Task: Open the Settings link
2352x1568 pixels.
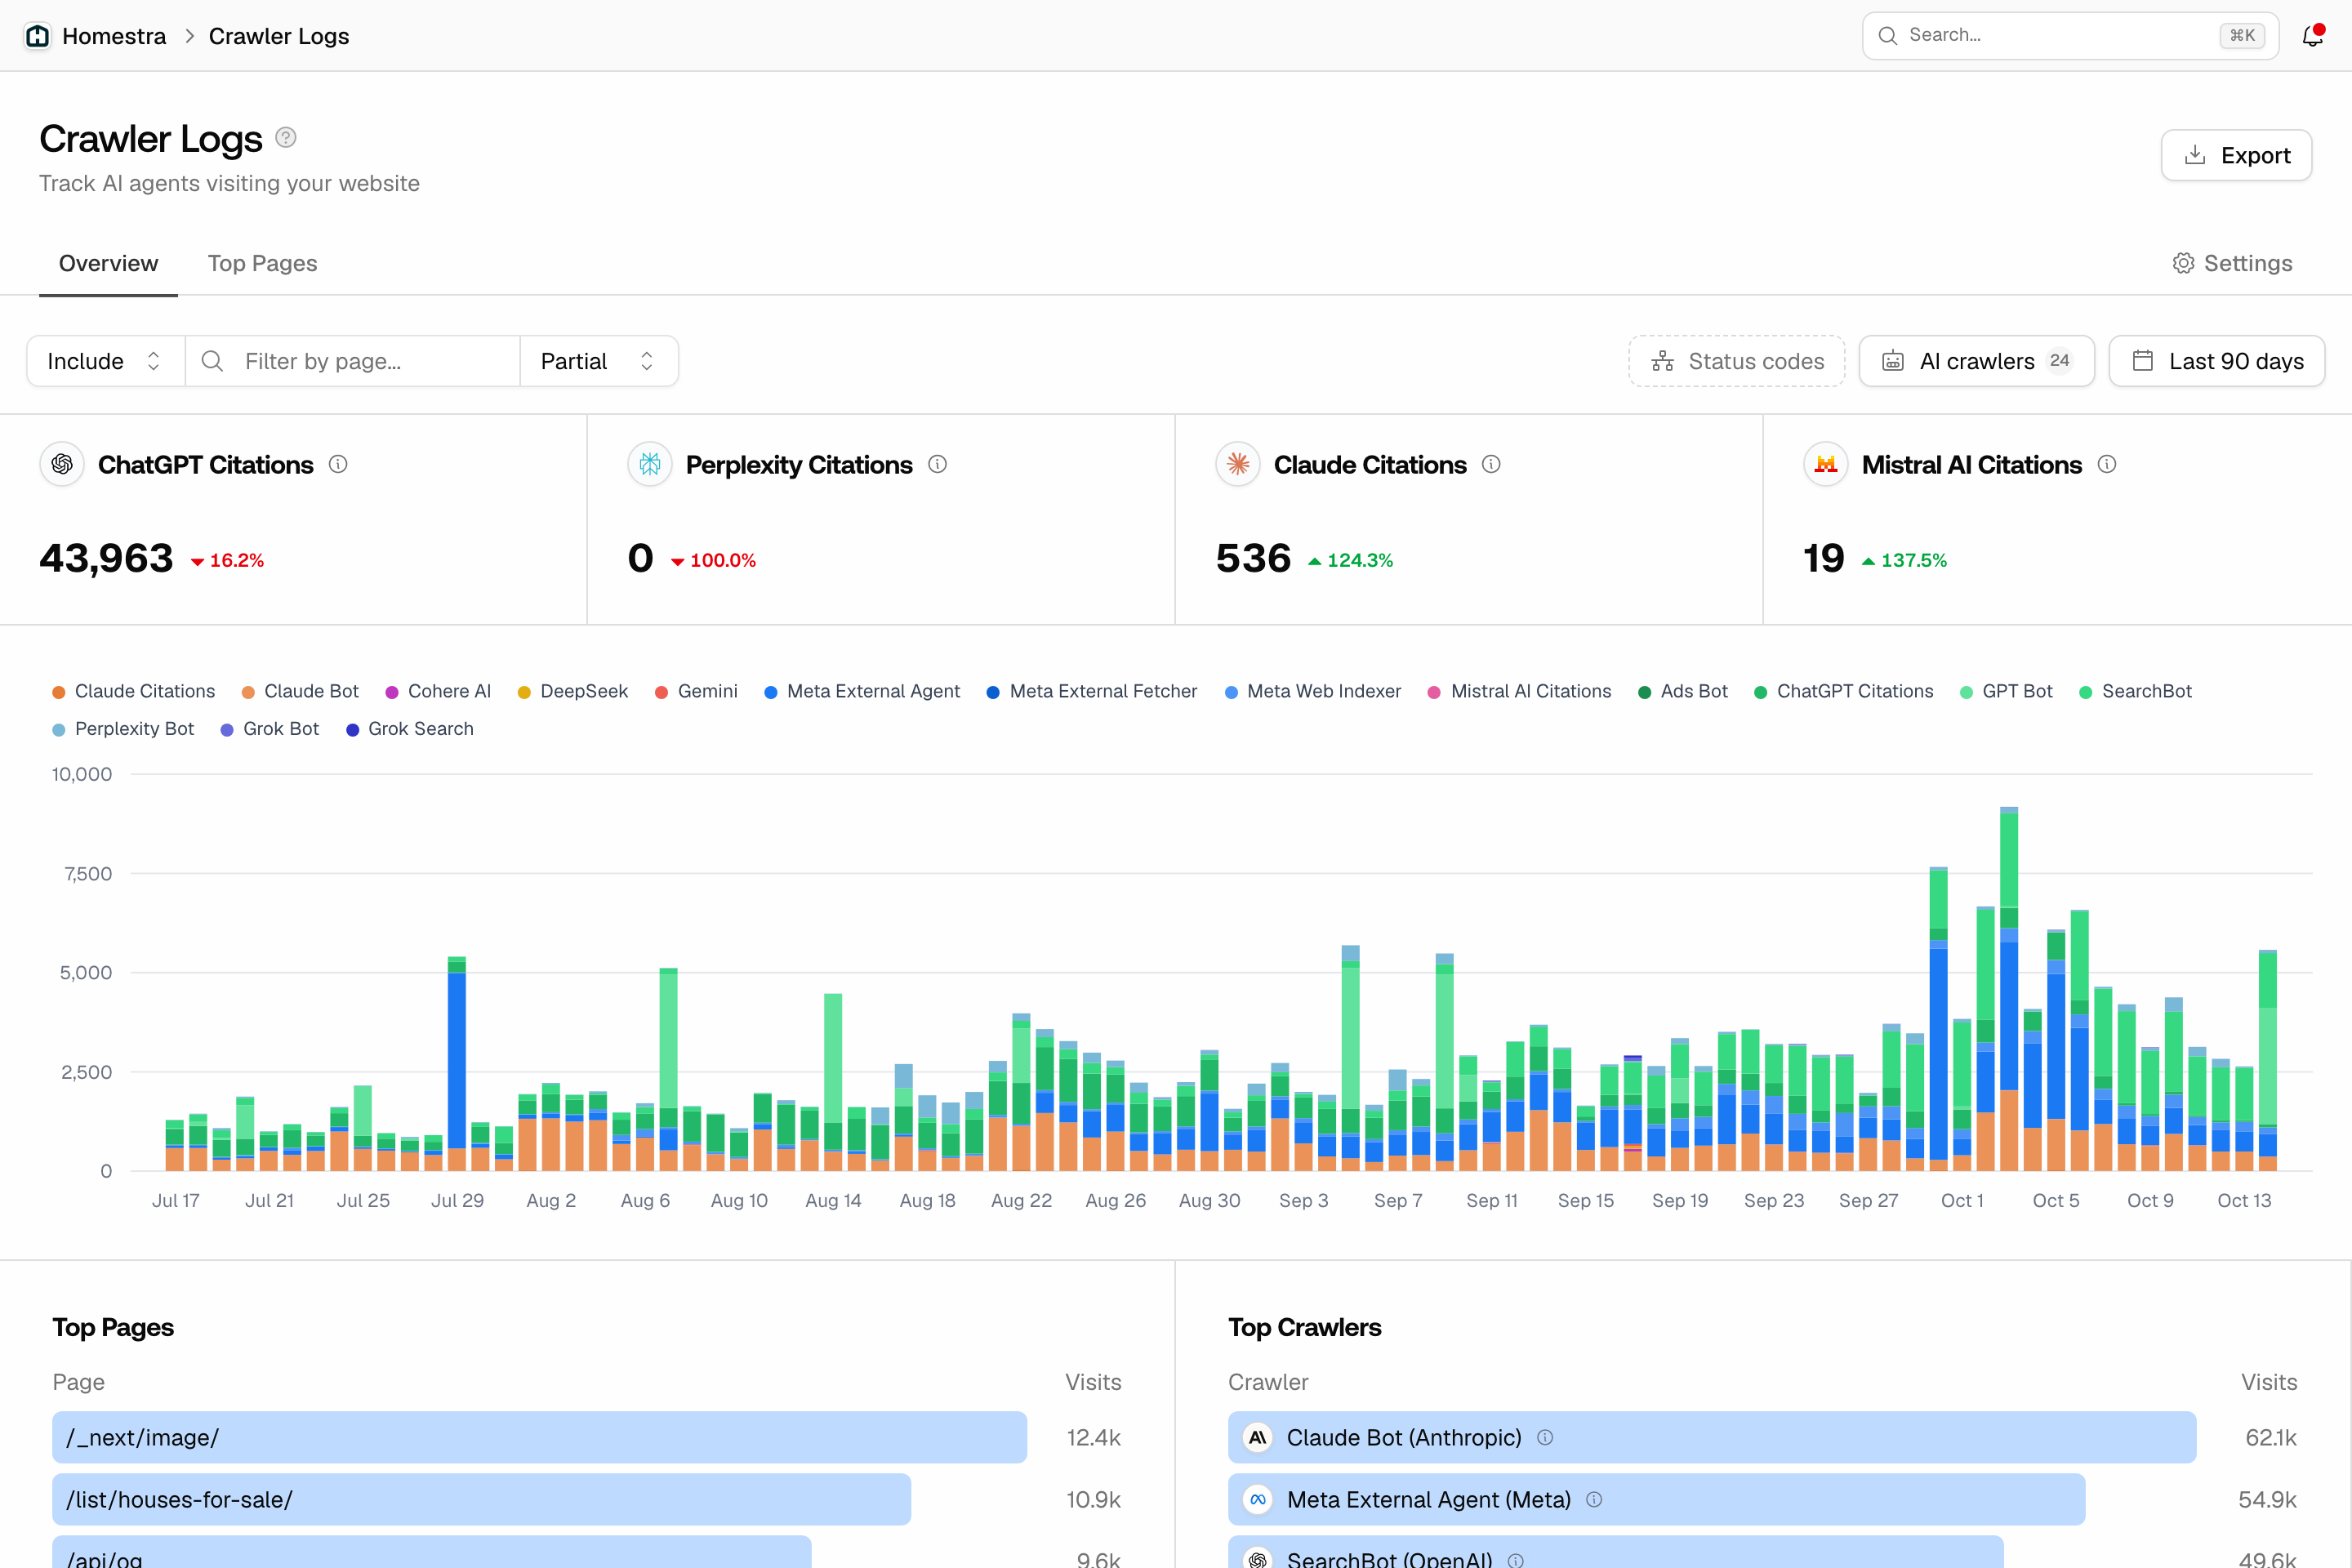Action: [2232, 263]
